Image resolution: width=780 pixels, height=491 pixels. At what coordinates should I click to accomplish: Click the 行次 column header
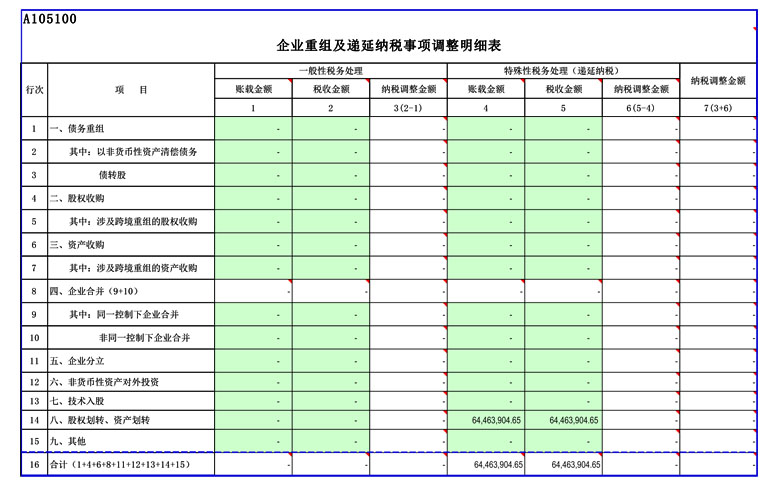pyautogui.click(x=34, y=90)
